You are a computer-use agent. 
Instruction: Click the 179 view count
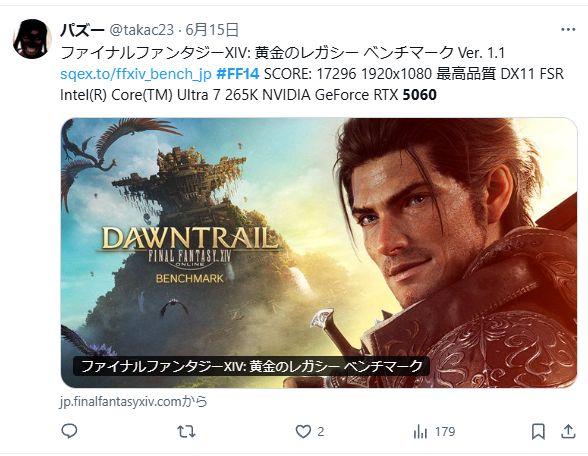click(x=445, y=432)
